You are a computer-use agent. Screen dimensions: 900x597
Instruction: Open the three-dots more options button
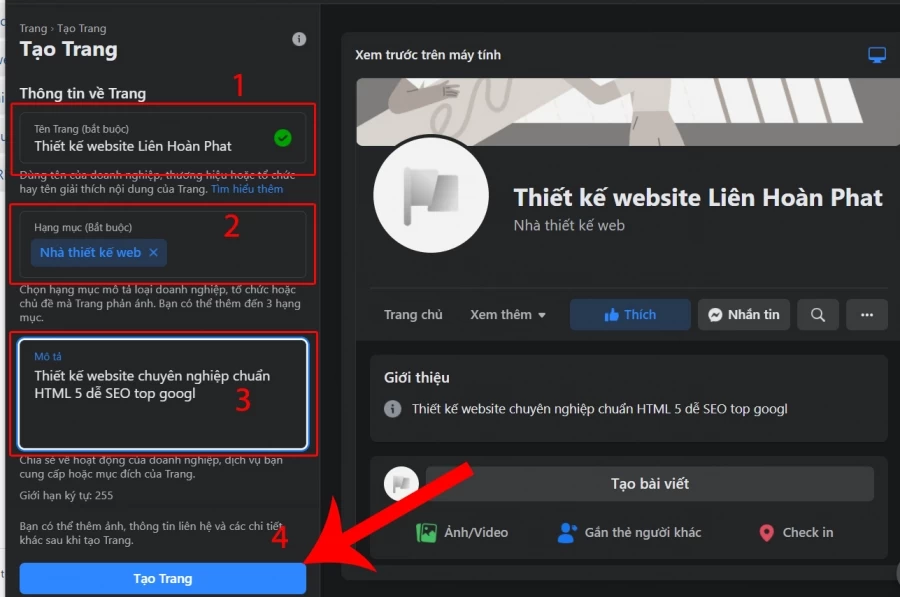click(867, 315)
